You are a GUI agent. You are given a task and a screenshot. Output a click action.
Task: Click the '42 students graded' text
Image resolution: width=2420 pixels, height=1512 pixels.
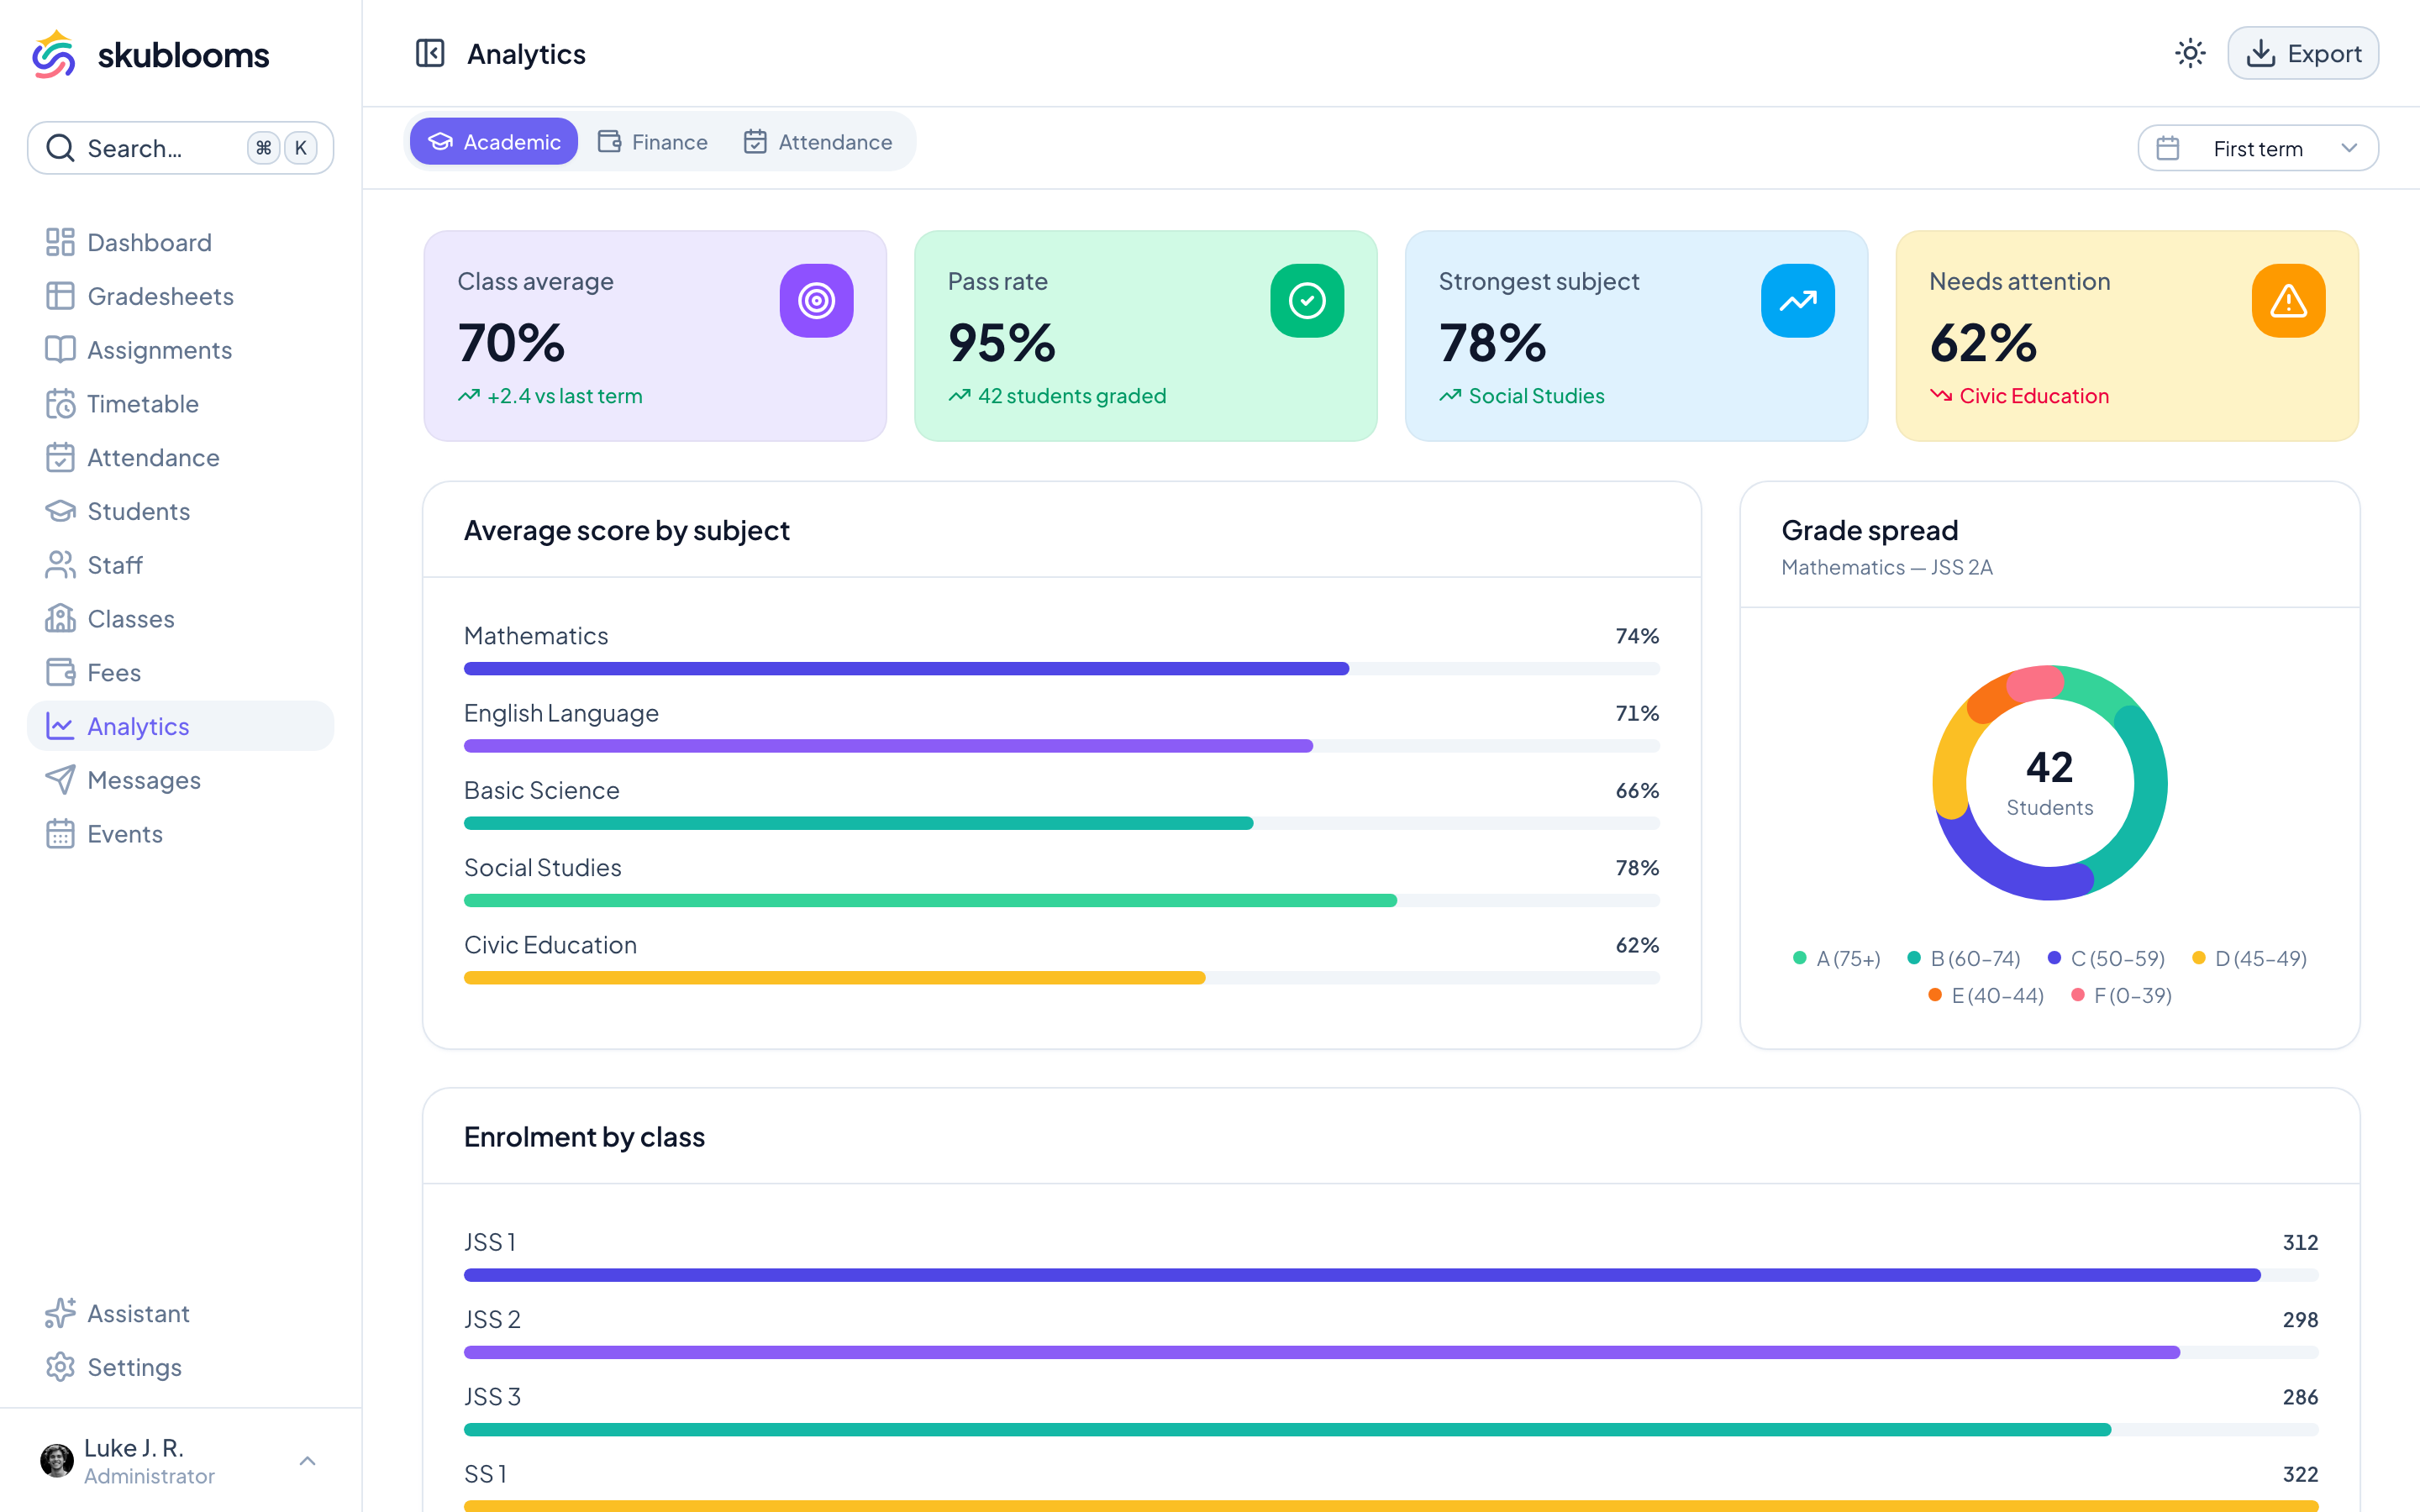1072,396
